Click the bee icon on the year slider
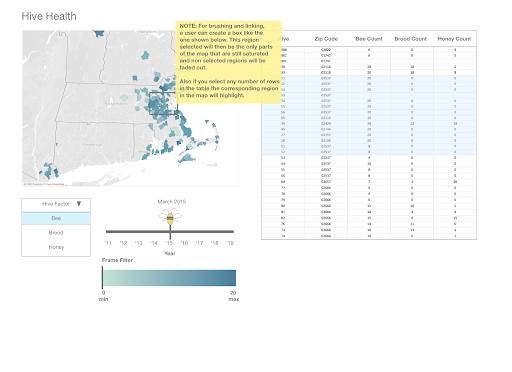512x372 pixels. 170,217
